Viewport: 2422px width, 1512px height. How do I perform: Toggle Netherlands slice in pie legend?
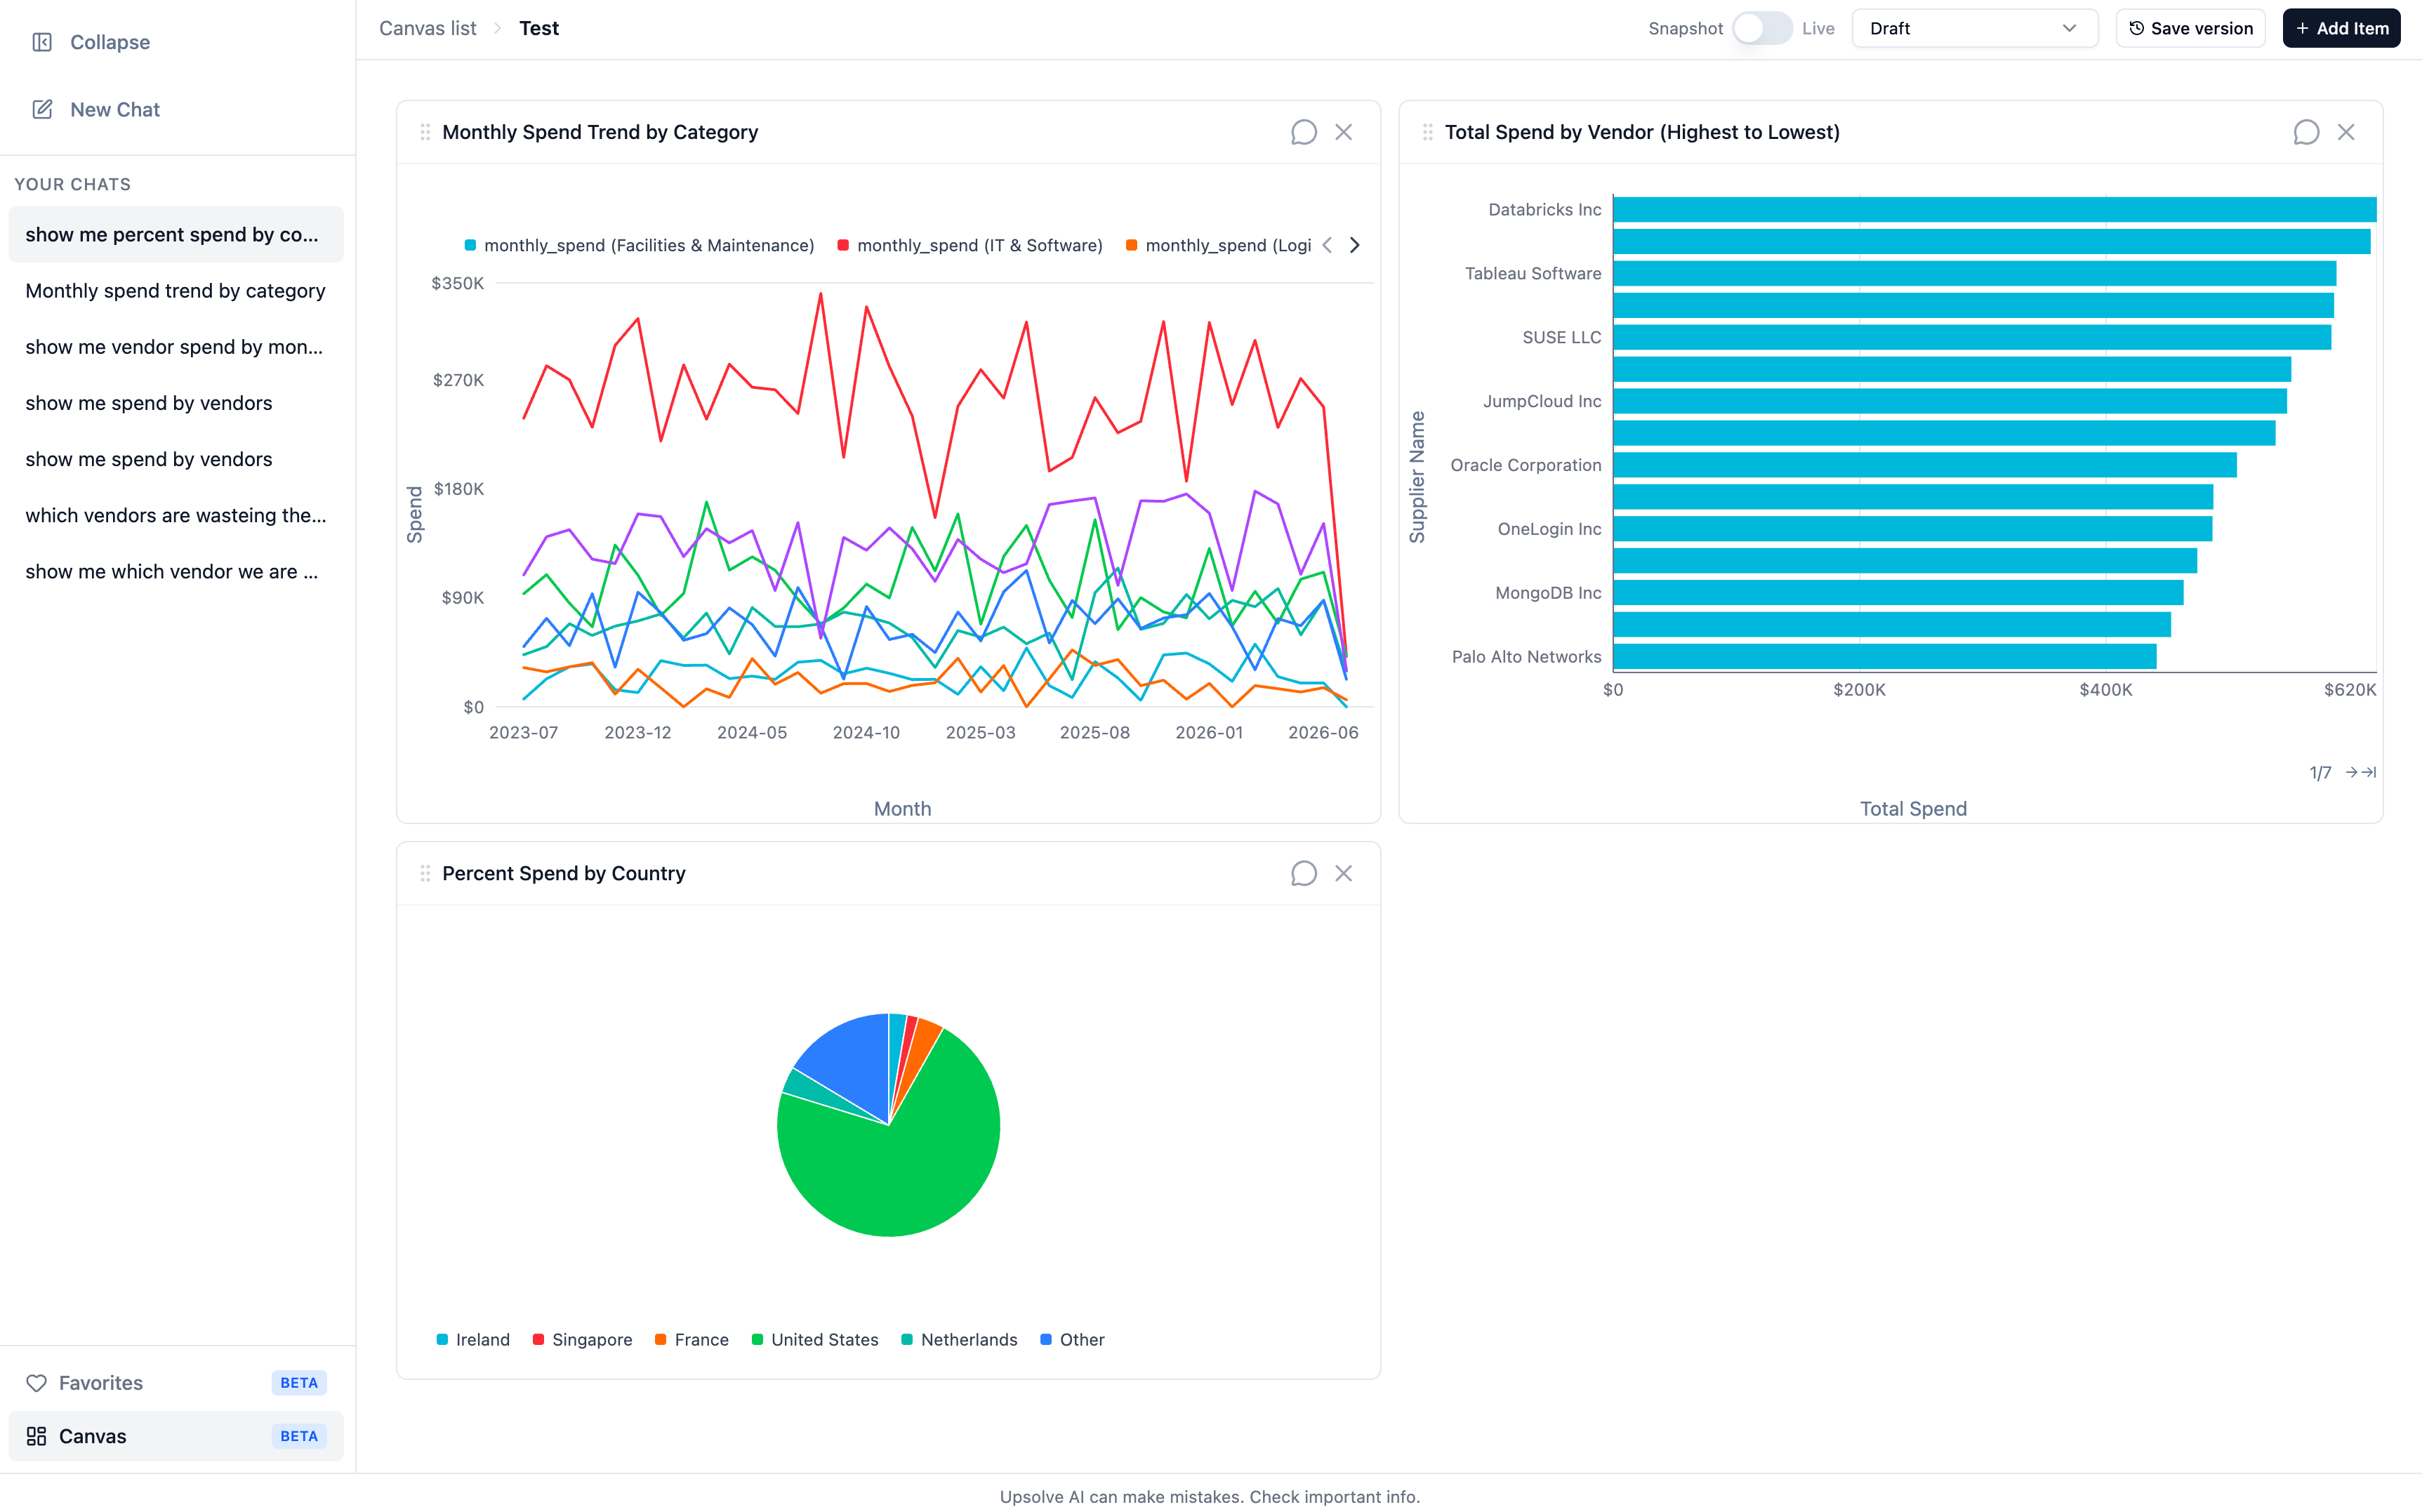pos(959,1339)
